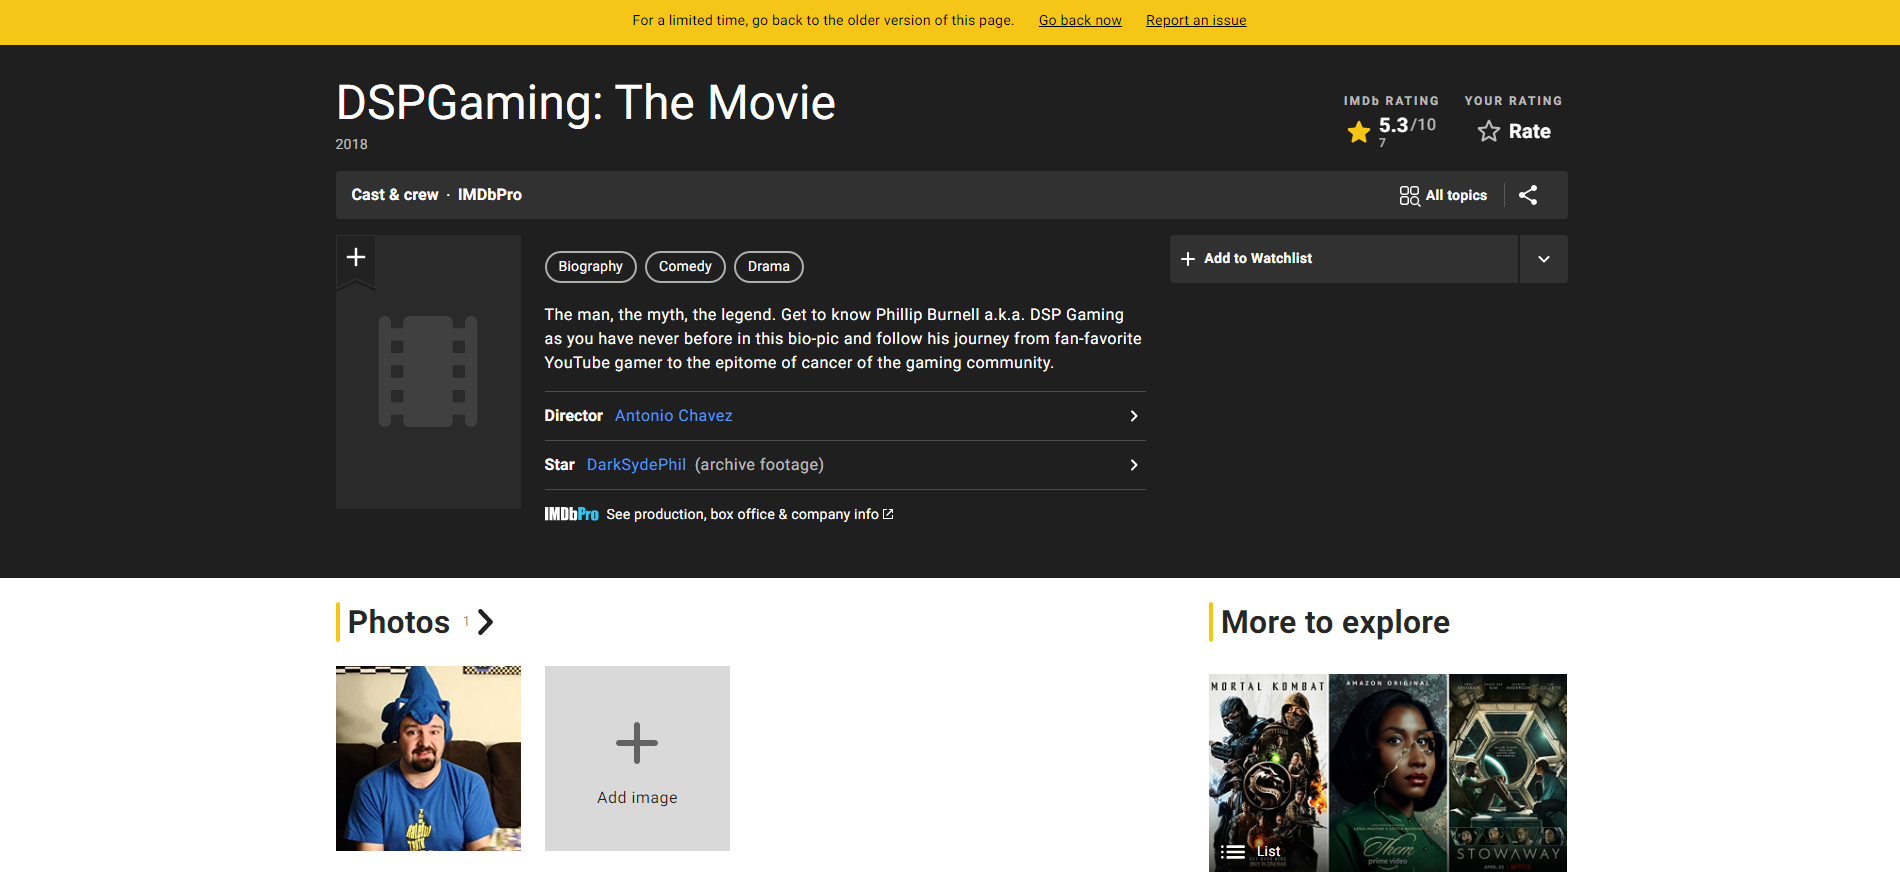Click the Go back now link

tap(1080, 21)
